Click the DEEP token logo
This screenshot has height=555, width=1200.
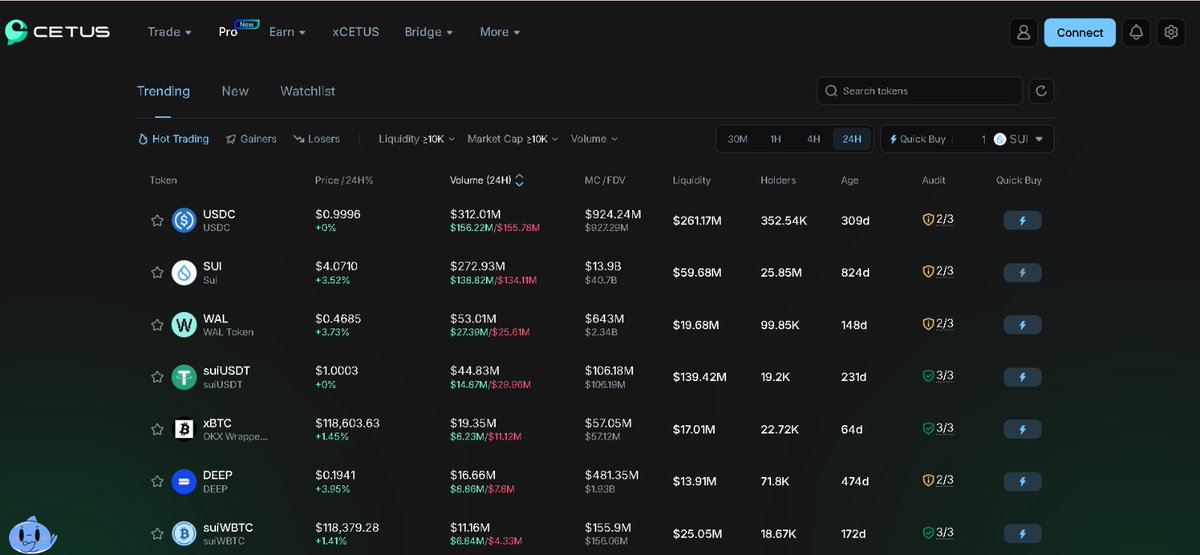(x=184, y=481)
